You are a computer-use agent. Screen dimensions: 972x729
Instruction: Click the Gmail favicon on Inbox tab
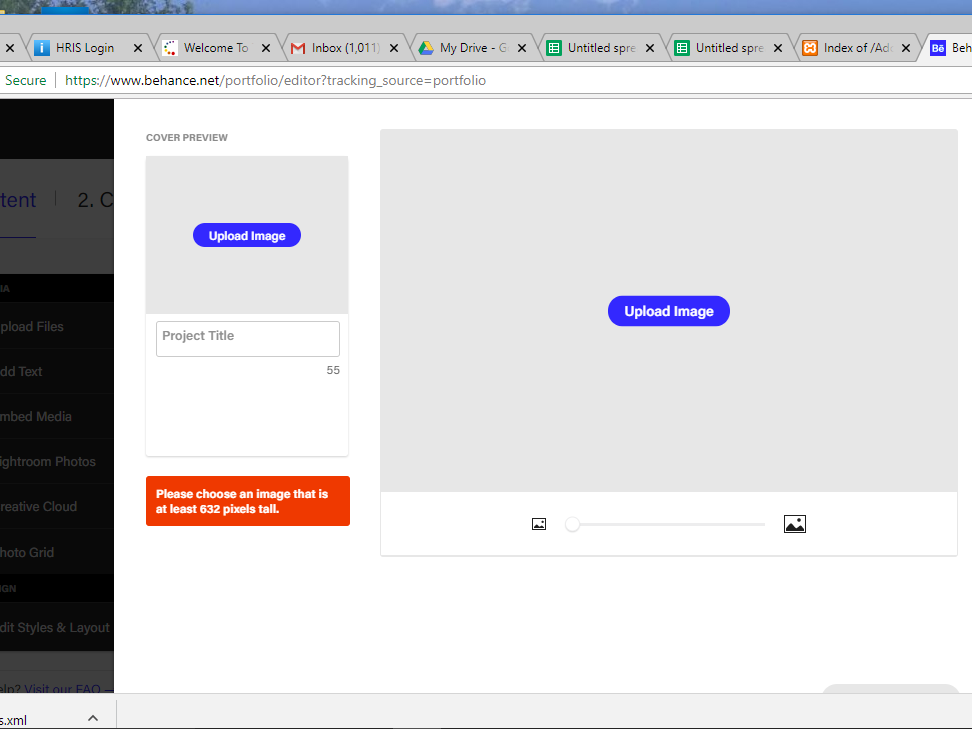[x=298, y=48]
